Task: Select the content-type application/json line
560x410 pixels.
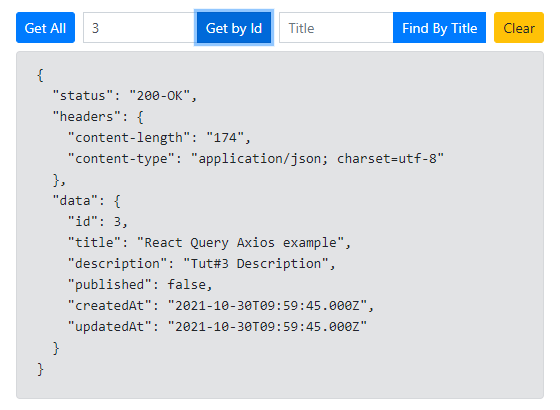Action: point(256,159)
